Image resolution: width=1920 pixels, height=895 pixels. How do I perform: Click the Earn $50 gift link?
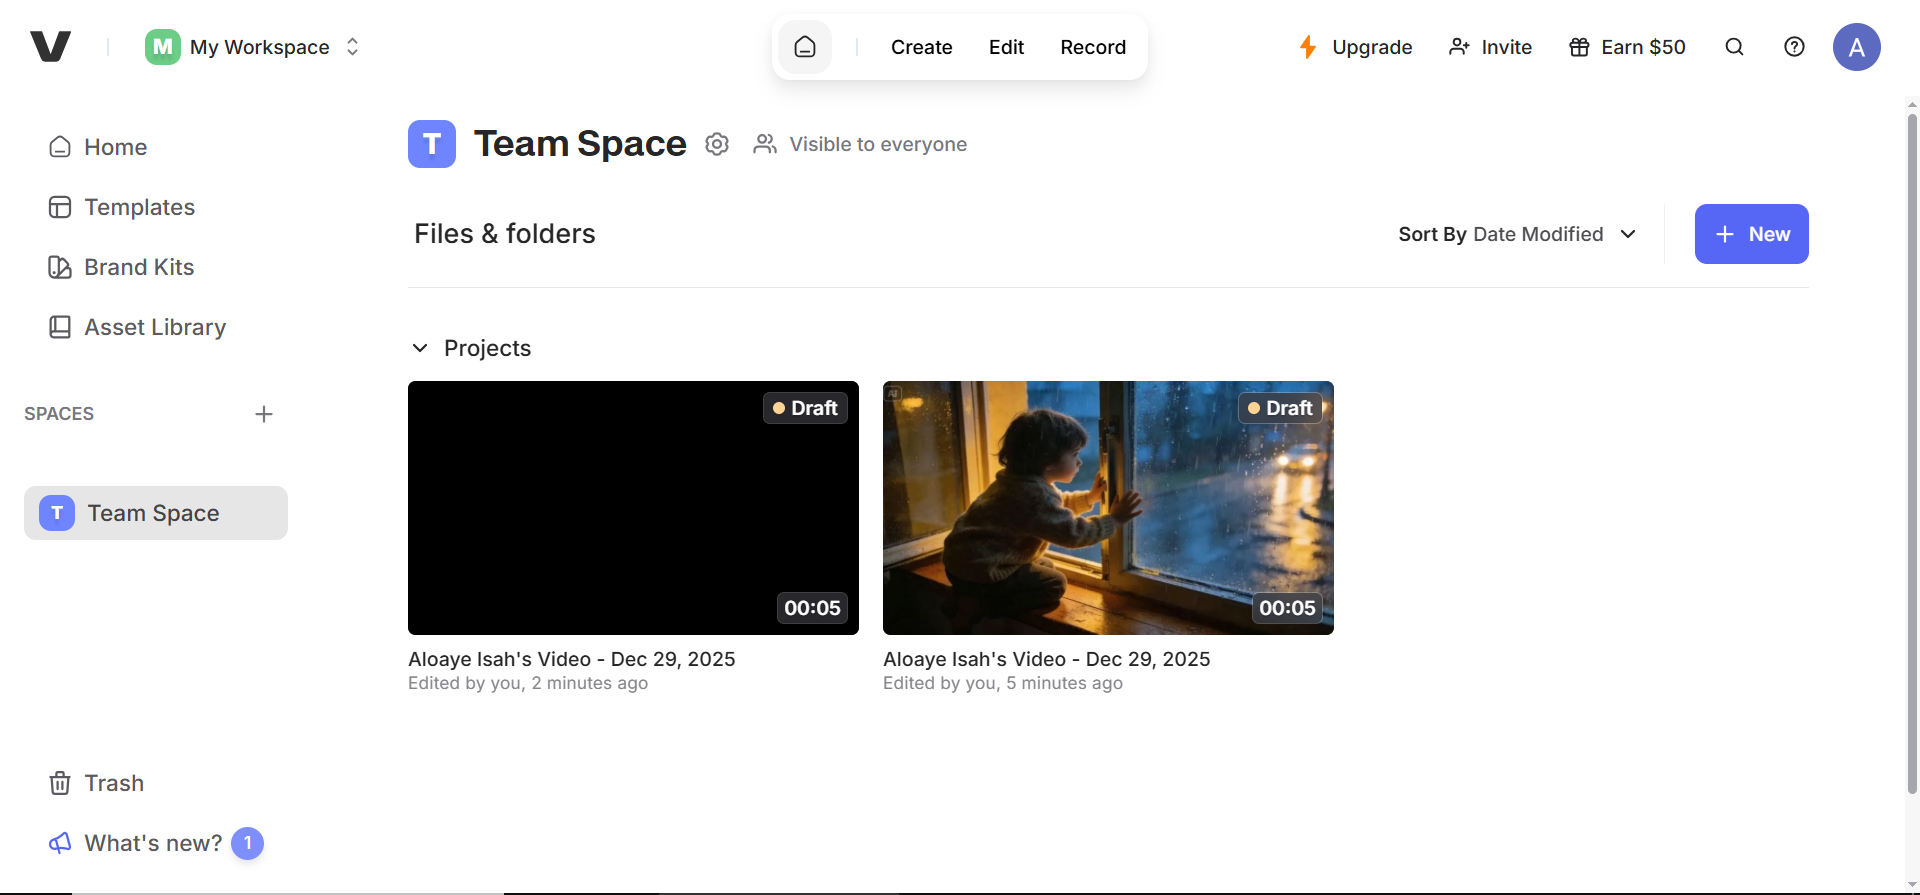[1627, 47]
